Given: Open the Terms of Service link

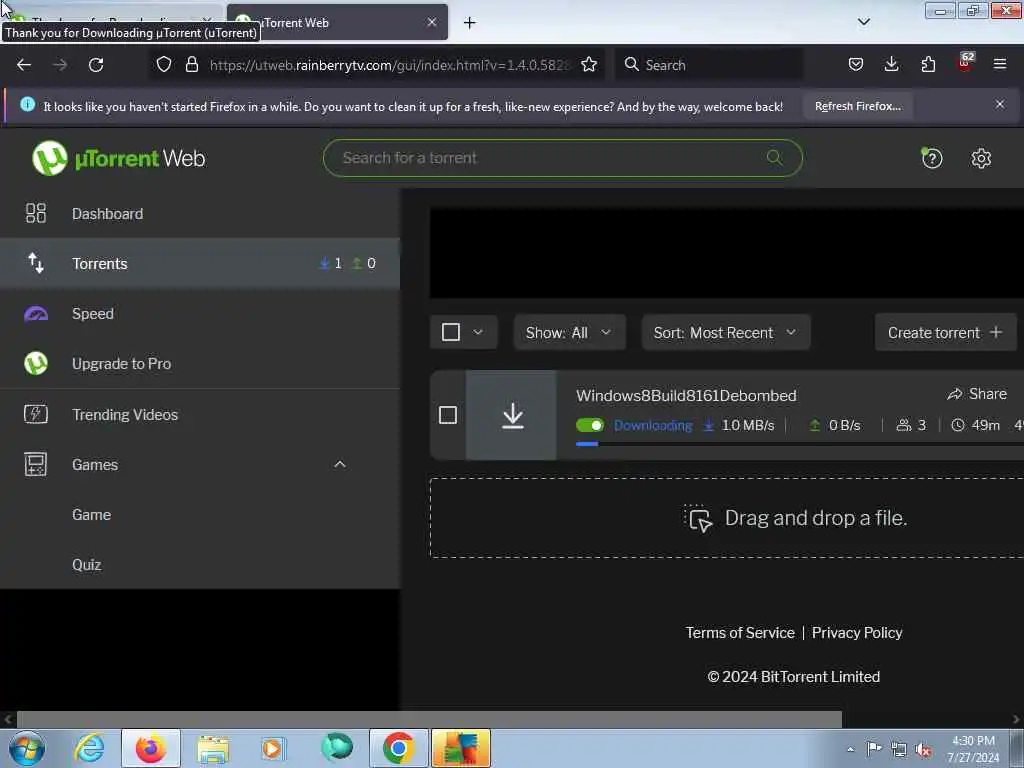Looking at the screenshot, I should coord(740,633).
